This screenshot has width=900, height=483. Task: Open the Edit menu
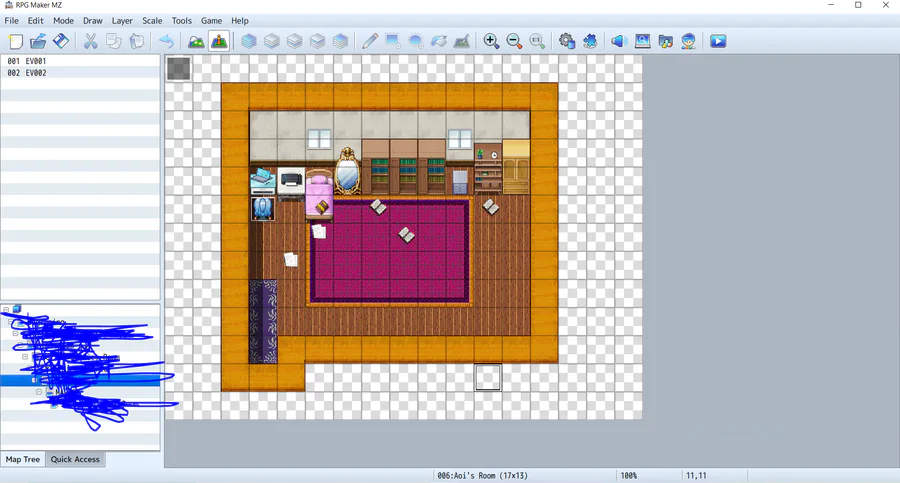coord(36,21)
